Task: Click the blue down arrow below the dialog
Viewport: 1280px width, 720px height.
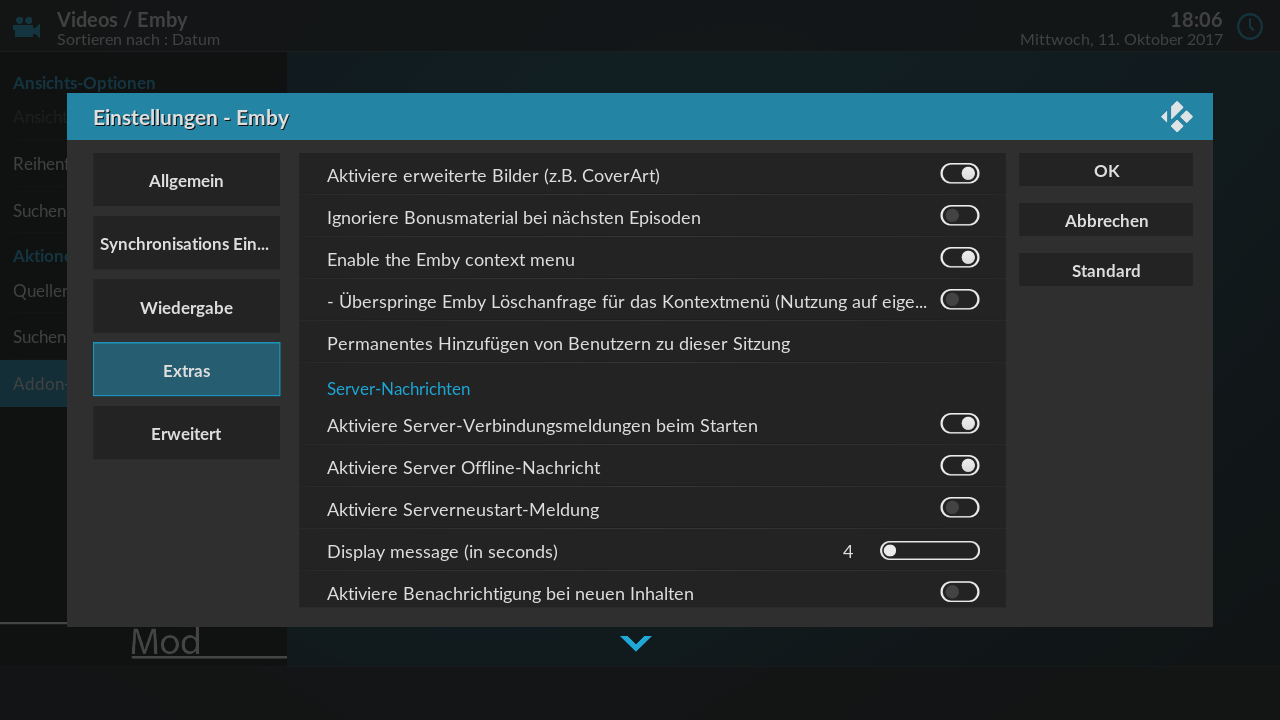Action: [636, 643]
